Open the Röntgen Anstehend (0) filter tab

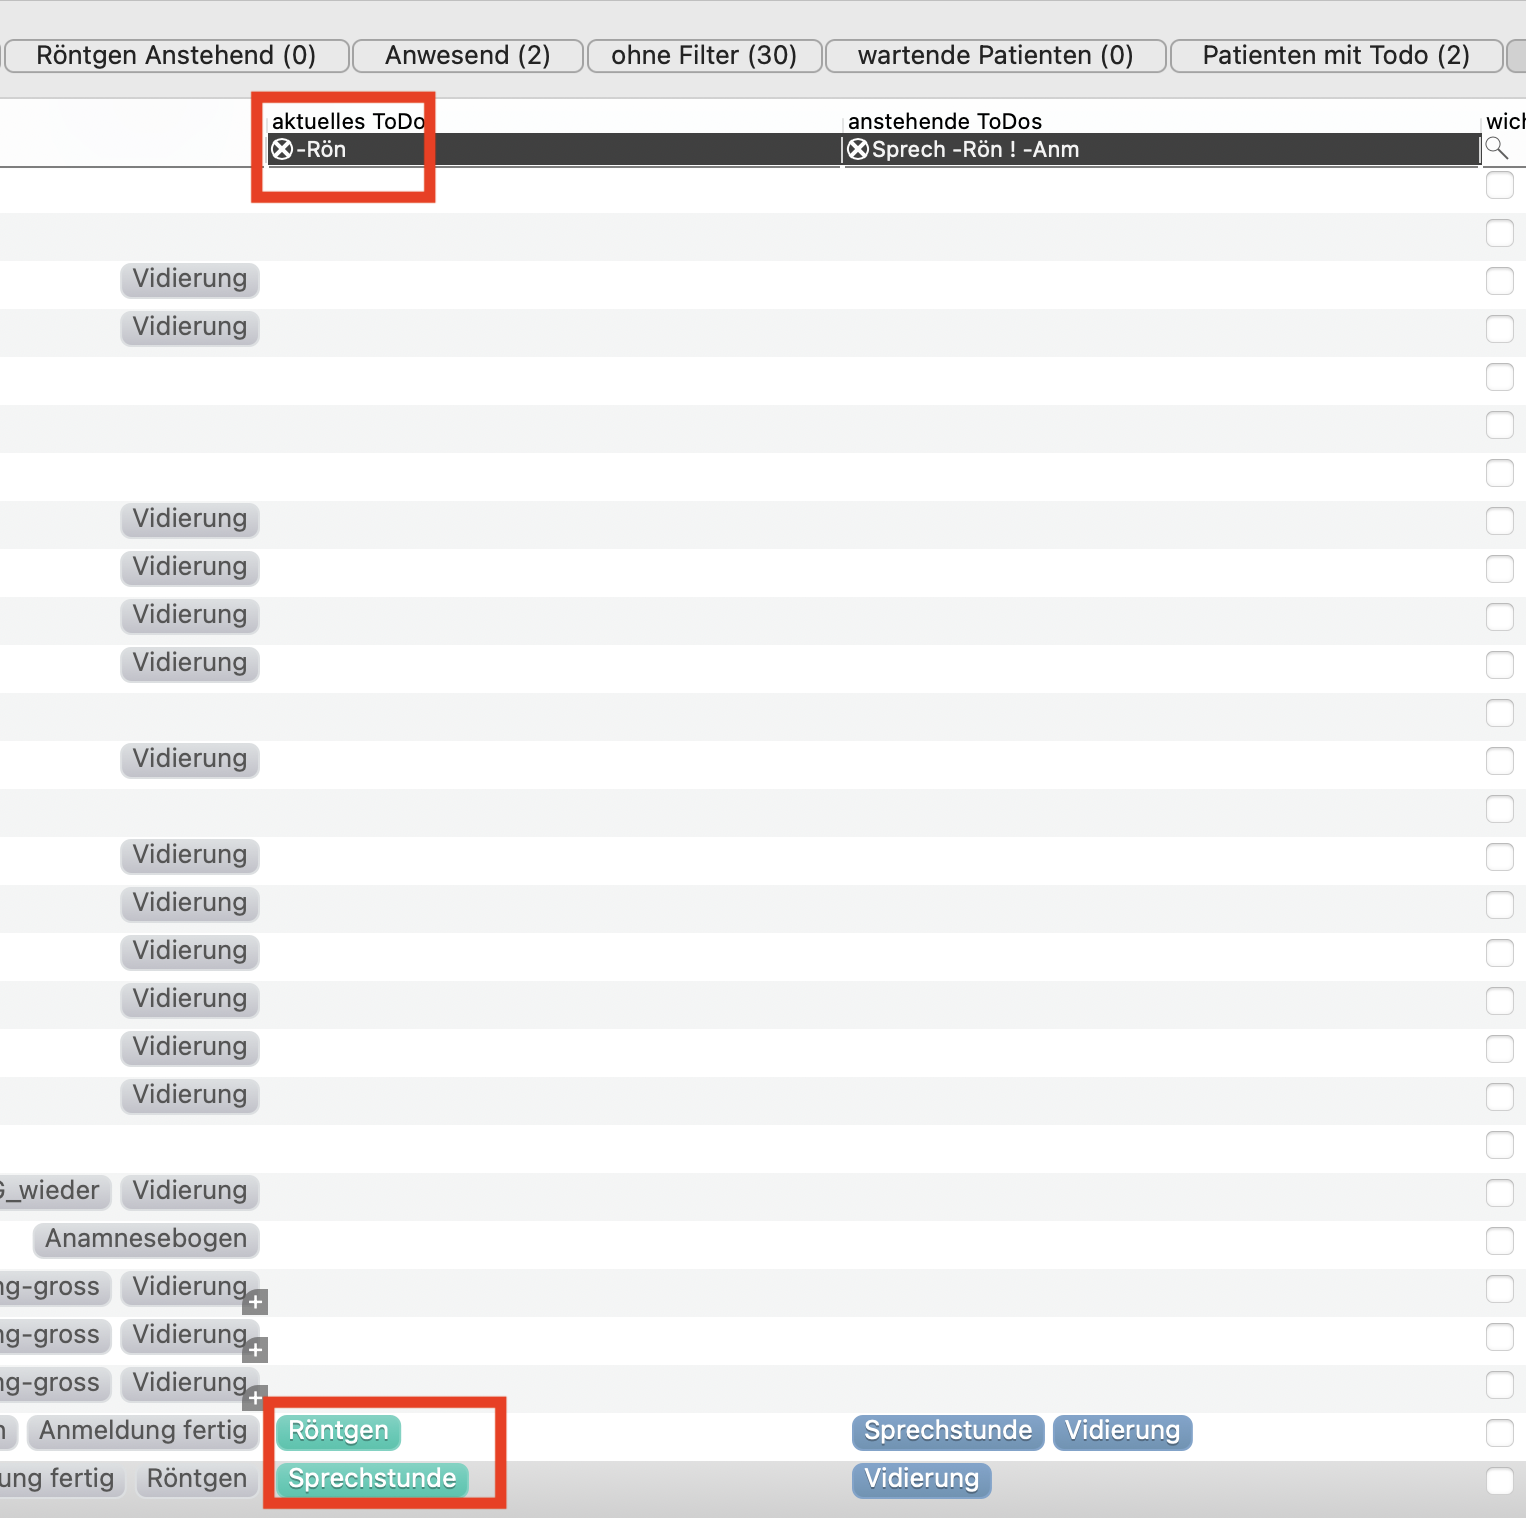tap(176, 56)
